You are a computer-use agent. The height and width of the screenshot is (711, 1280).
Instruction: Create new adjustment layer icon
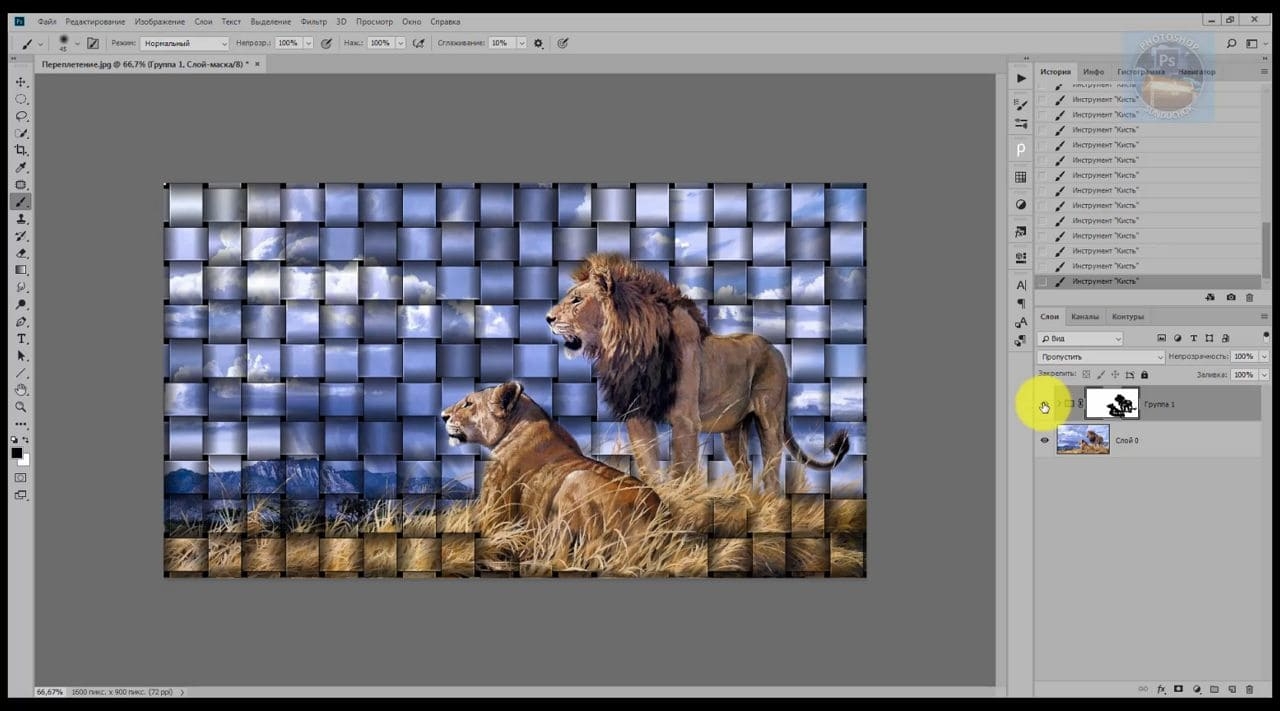(1197, 689)
